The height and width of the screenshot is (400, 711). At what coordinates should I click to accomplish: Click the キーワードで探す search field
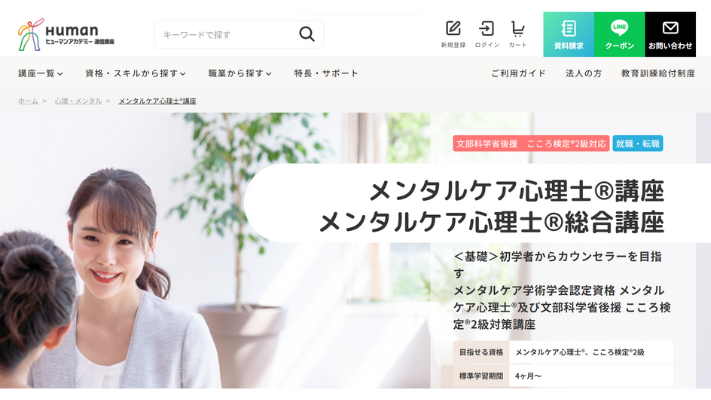click(227, 34)
